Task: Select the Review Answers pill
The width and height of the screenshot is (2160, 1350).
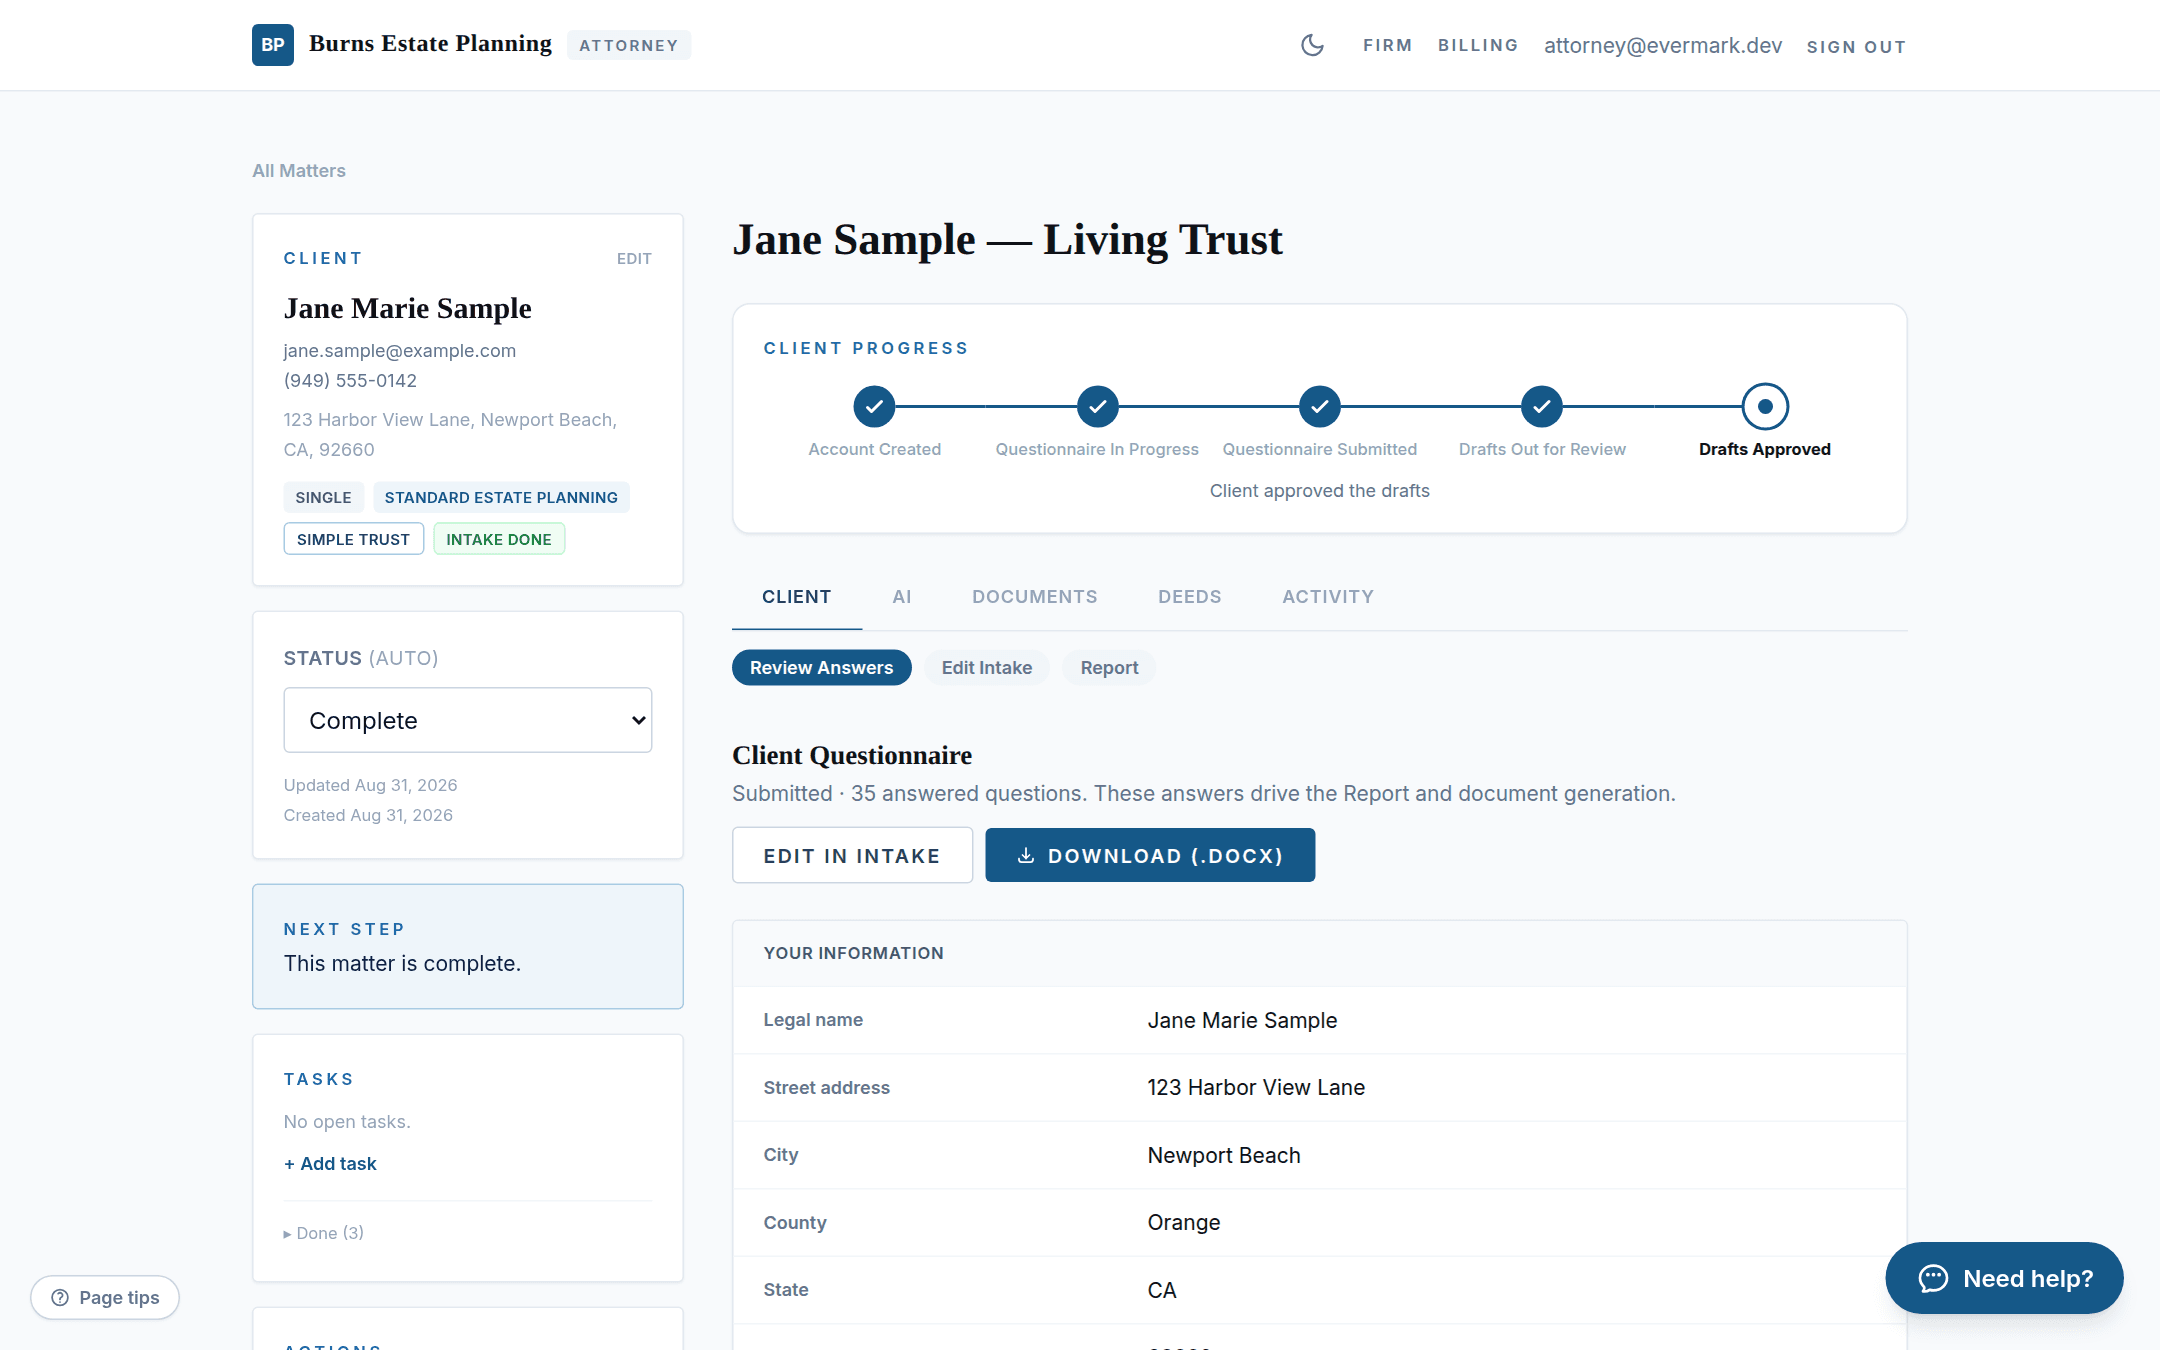Action: (x=822, y=667)
